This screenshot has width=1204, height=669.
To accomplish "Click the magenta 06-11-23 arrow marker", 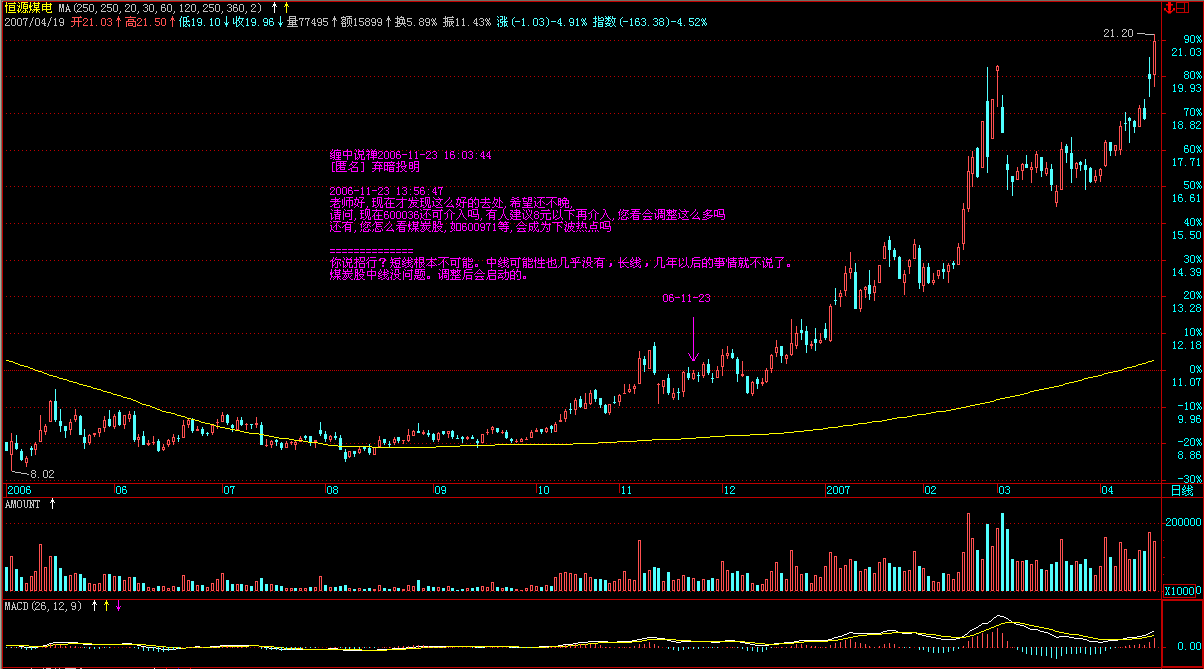I will [693, 353].
